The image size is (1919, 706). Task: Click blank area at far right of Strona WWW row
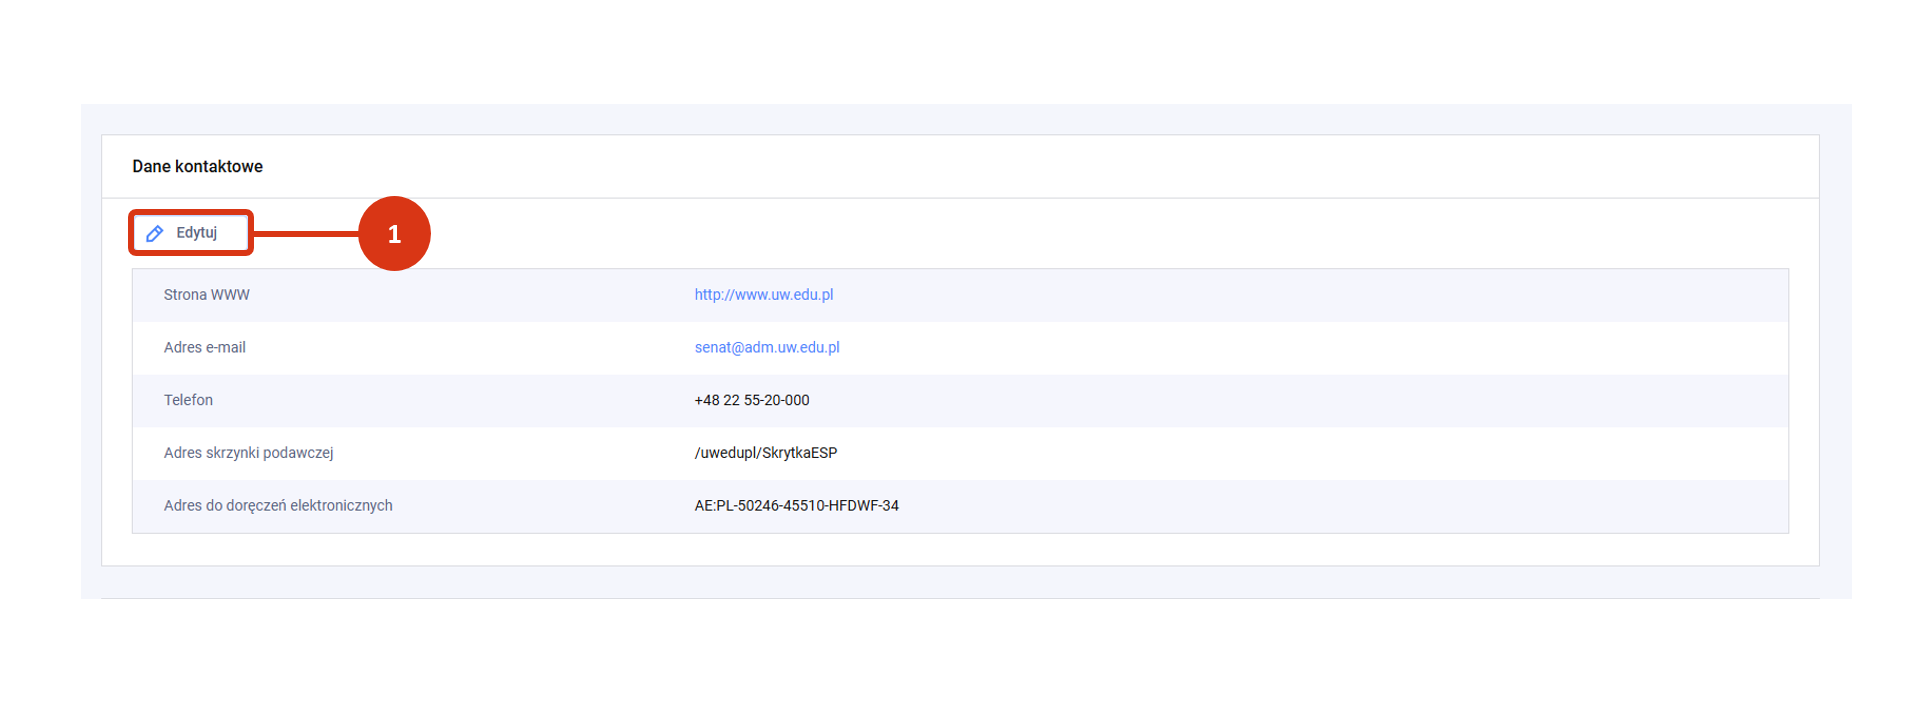click(1600, 295)
